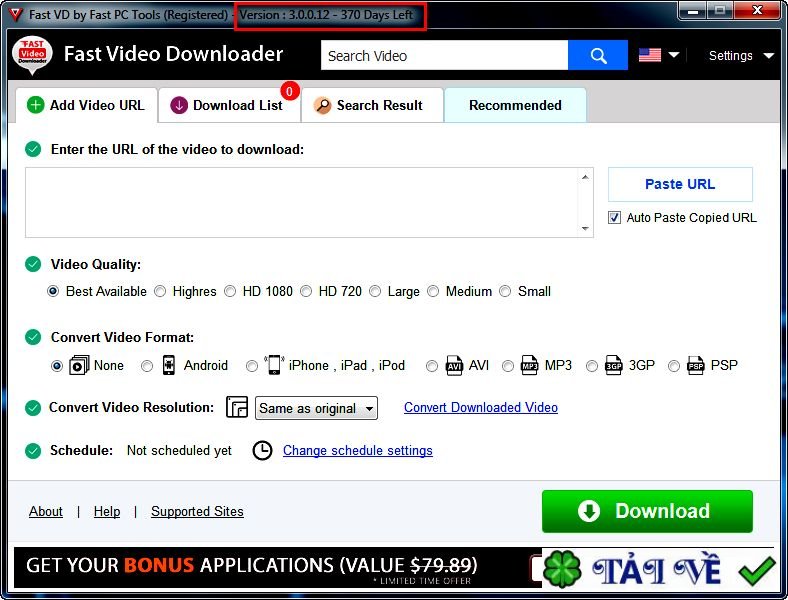This screenshot has height=600, width=788.
Task: Click the None format film icon
Action: pyautogui.click(x=79, y=365)
